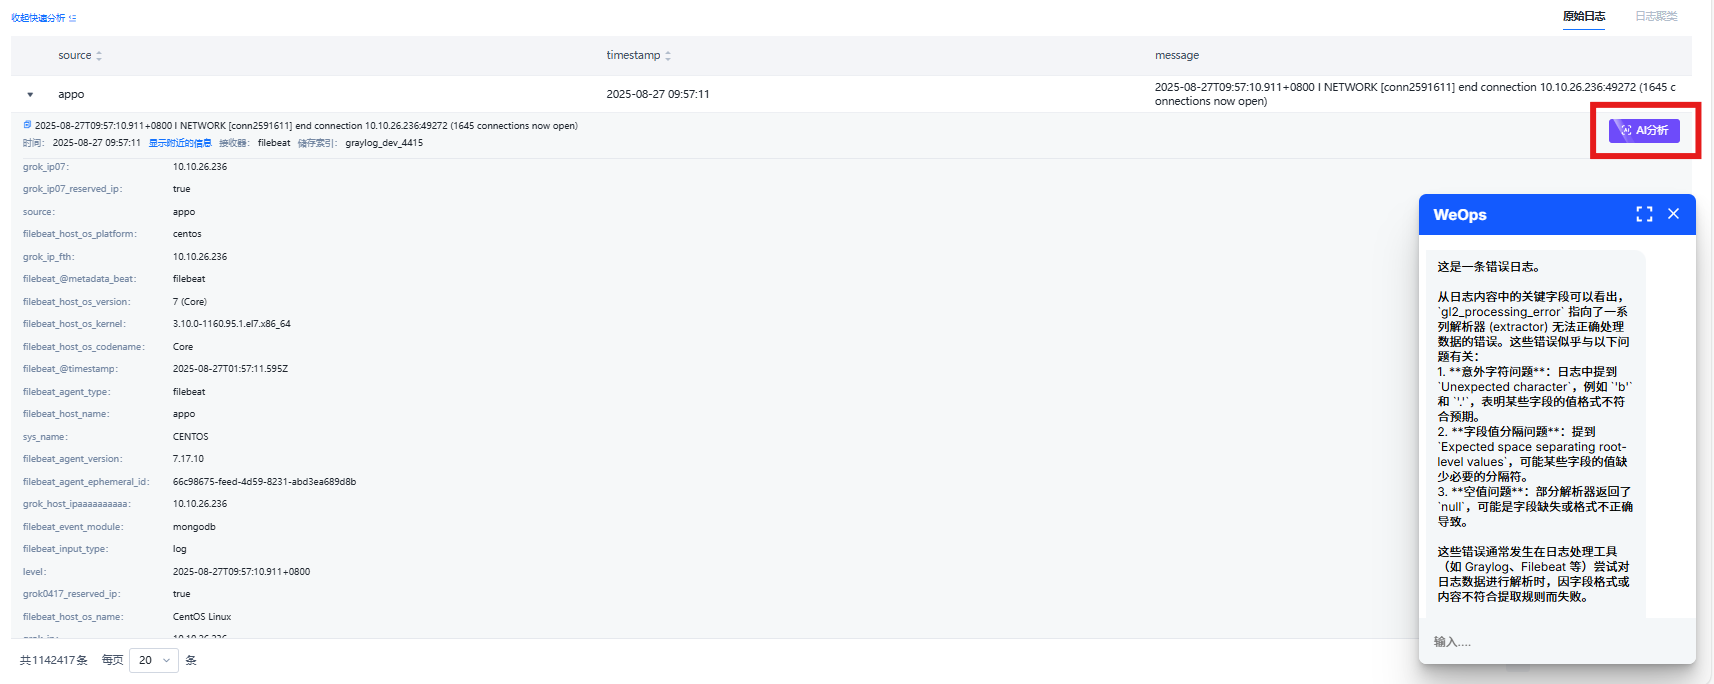1714x684 pixels.
Task: Sort the table by source column
Action: [x=98, y=56]
